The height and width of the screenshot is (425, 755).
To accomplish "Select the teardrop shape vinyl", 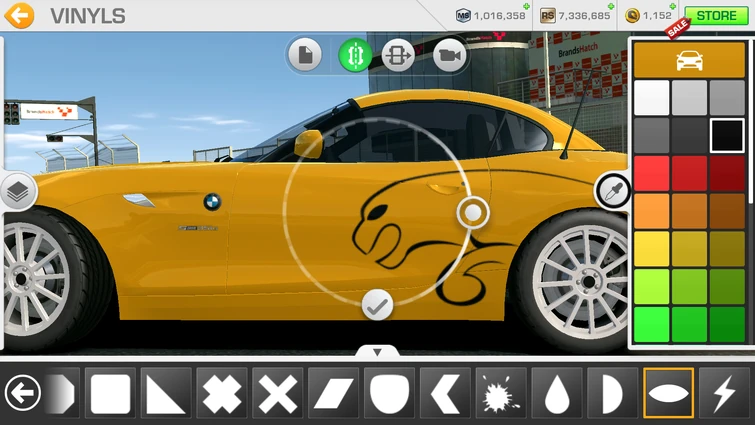I will tap(557, 393).
